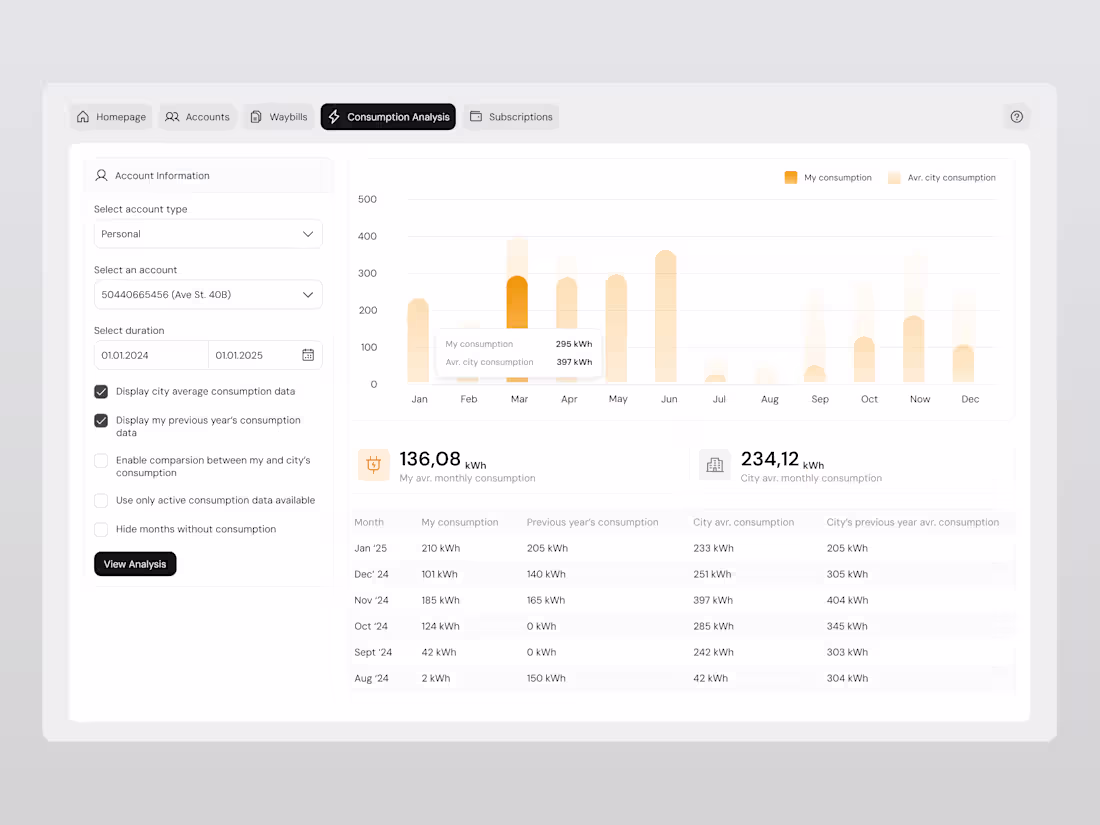Uncheck Display city average consumption data

pyautogui.click(x=101, y=392)
